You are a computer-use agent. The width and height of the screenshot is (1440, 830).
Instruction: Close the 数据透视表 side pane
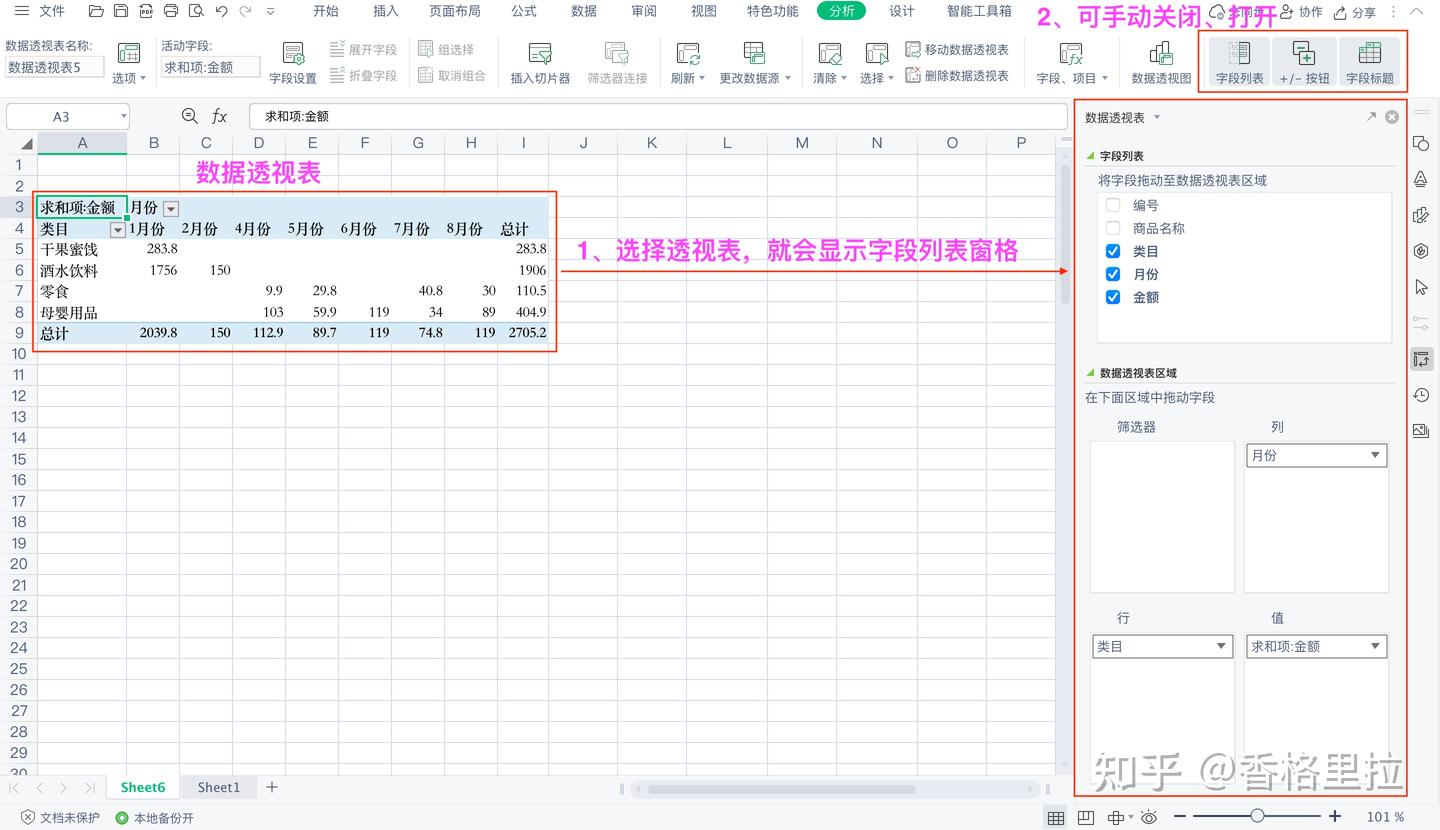pyautogui.click(x=1392, y=117)
